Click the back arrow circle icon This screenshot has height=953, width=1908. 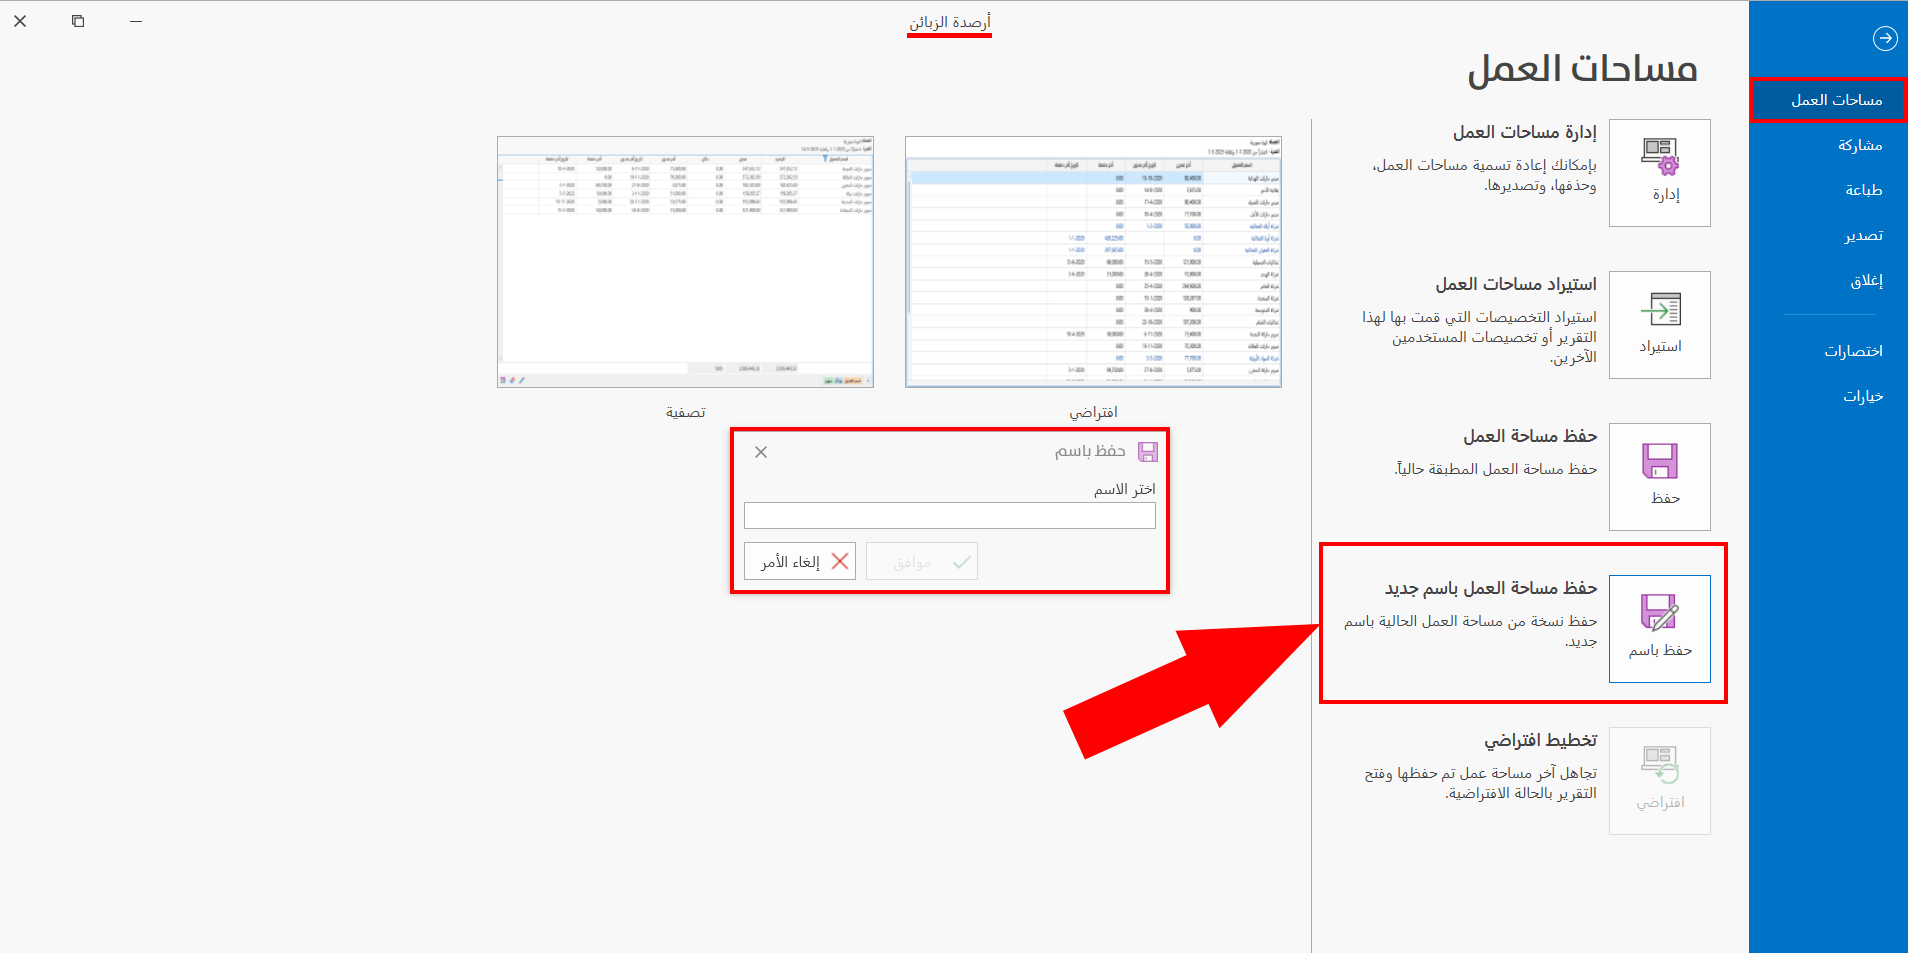tap(1884, 38)
